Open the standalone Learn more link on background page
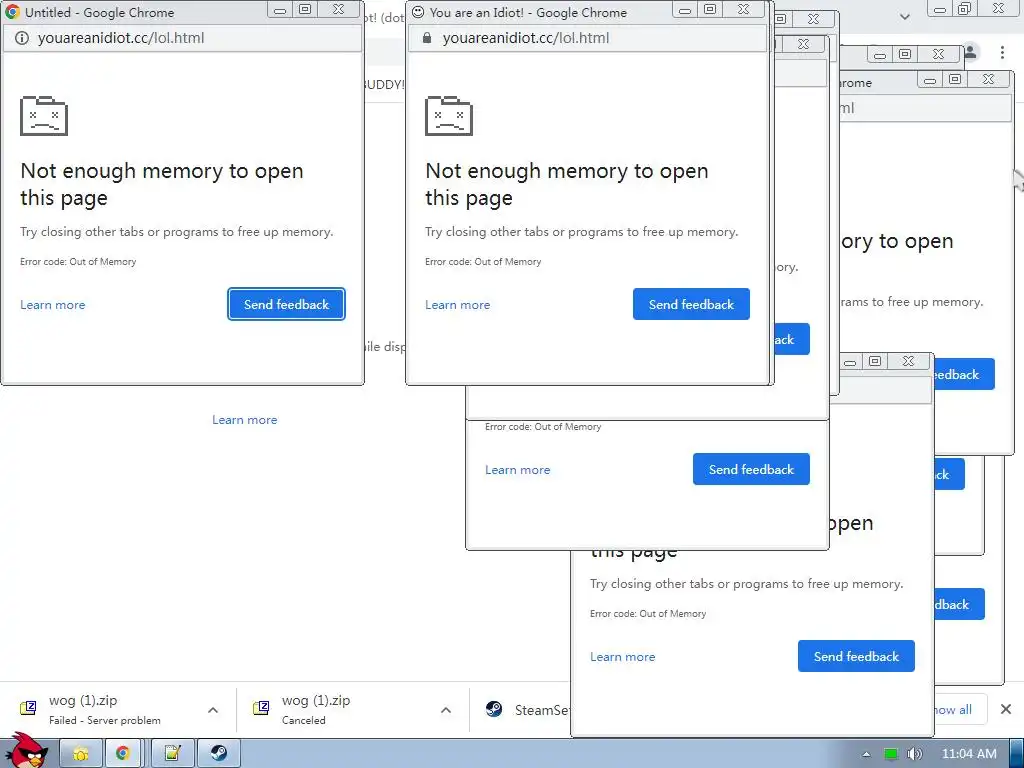The height and width of the screenshot is (768, 1024). (x=245, y=420)
